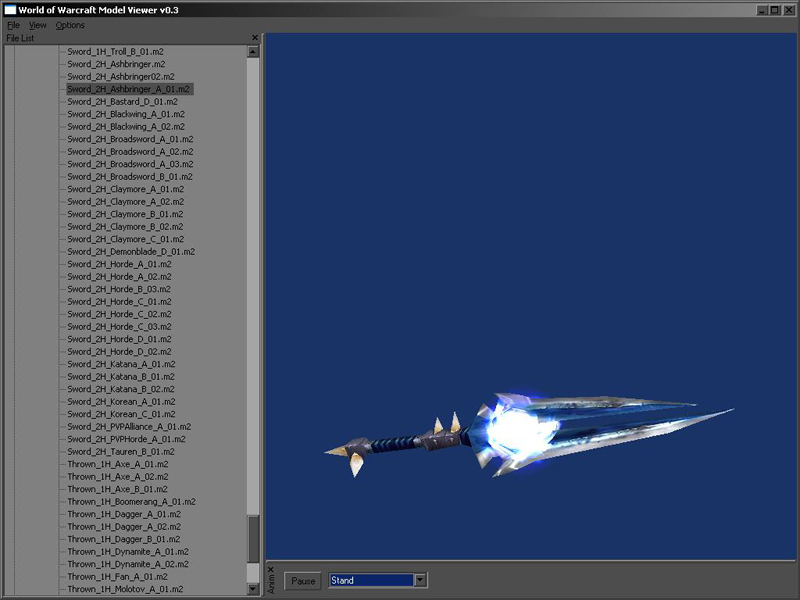This screenshot has width=800, height=600.
Task: Select Sword_2H_Tauren_B_01.m2
Action: pyautogui.click(x=121, y=452)
